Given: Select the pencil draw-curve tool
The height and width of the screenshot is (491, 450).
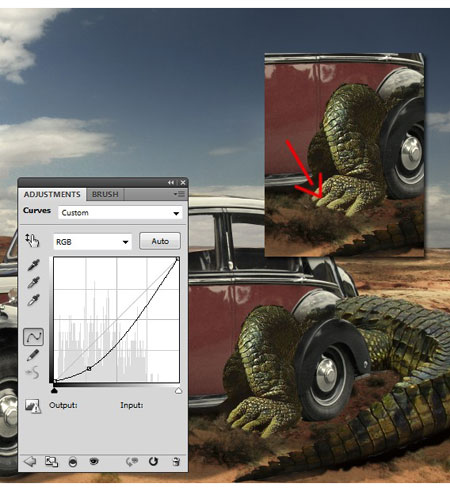Looking at the screenshot, I should point(33,355).
